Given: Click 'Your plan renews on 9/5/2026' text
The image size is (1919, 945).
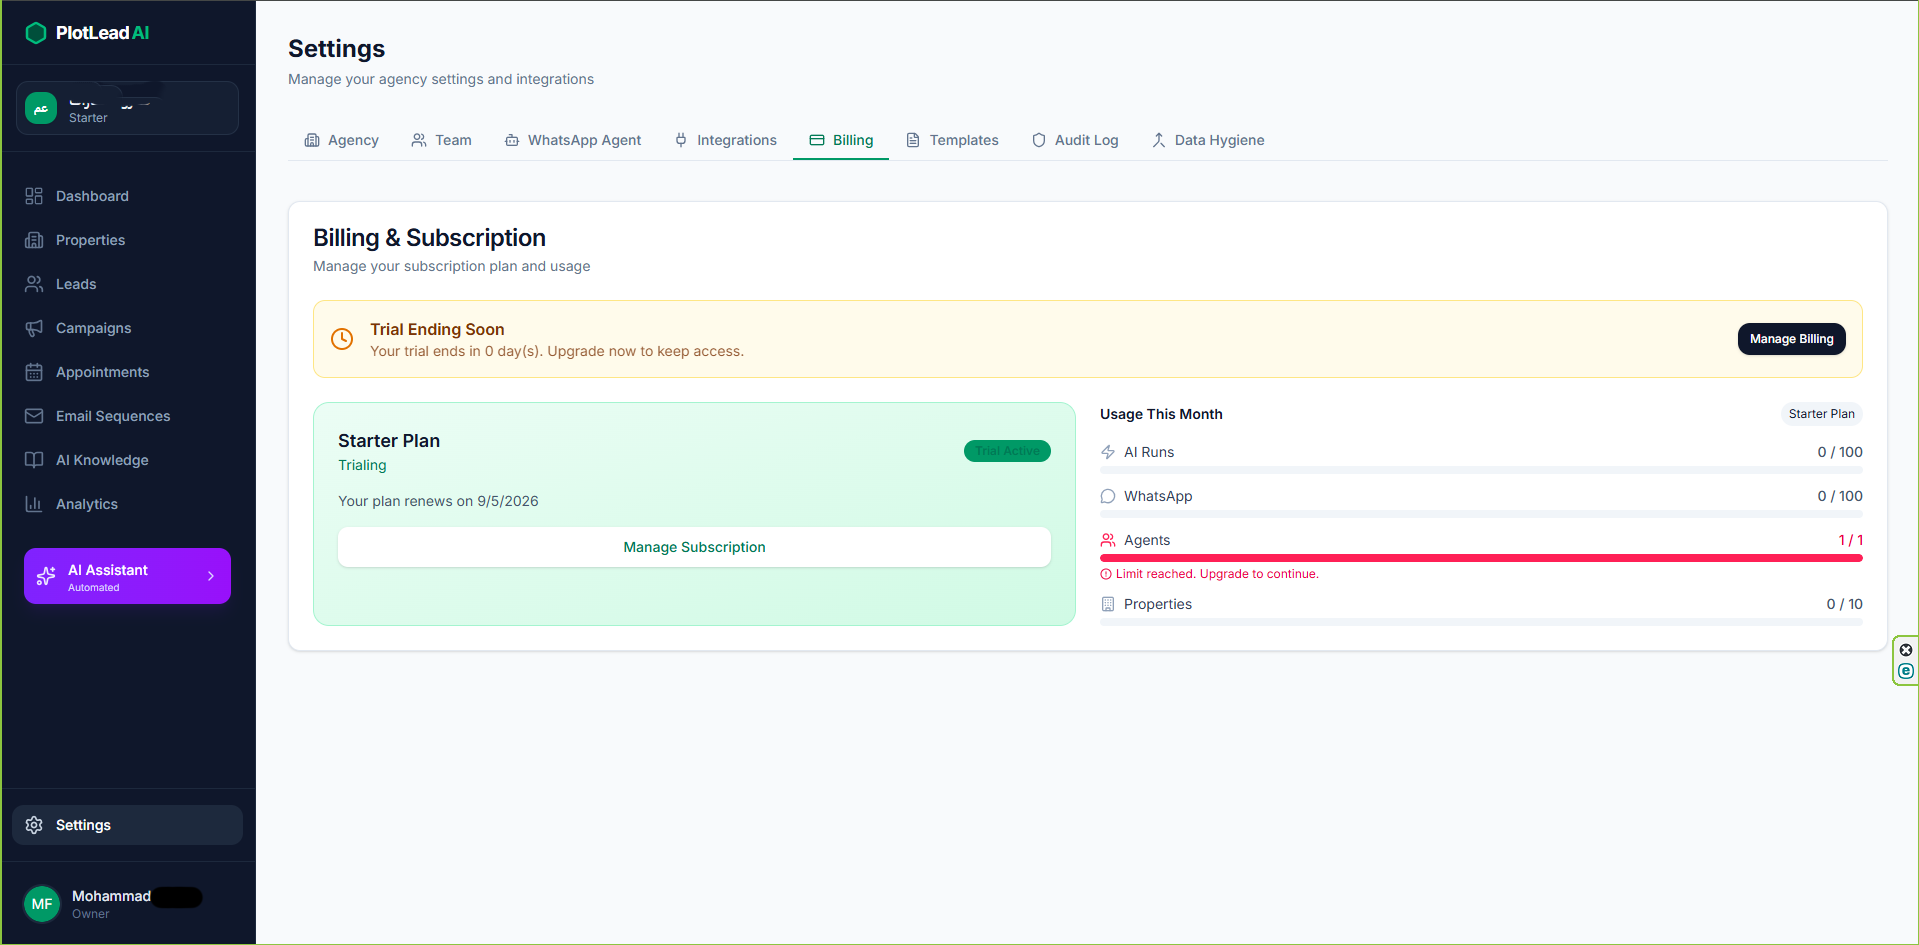Looking at the screenshot, I should [438, 501].
